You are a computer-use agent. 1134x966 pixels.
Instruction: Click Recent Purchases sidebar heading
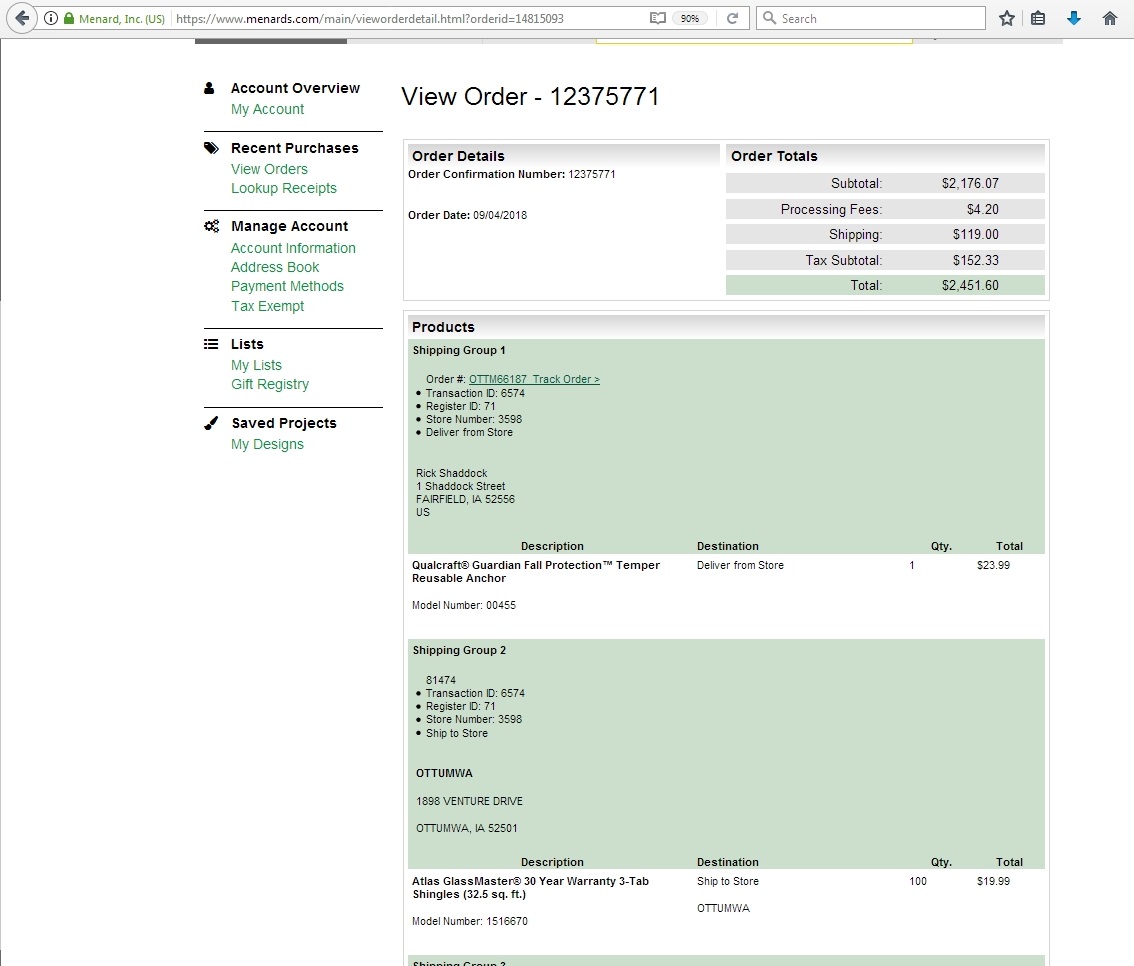click(x=294, y=148)
